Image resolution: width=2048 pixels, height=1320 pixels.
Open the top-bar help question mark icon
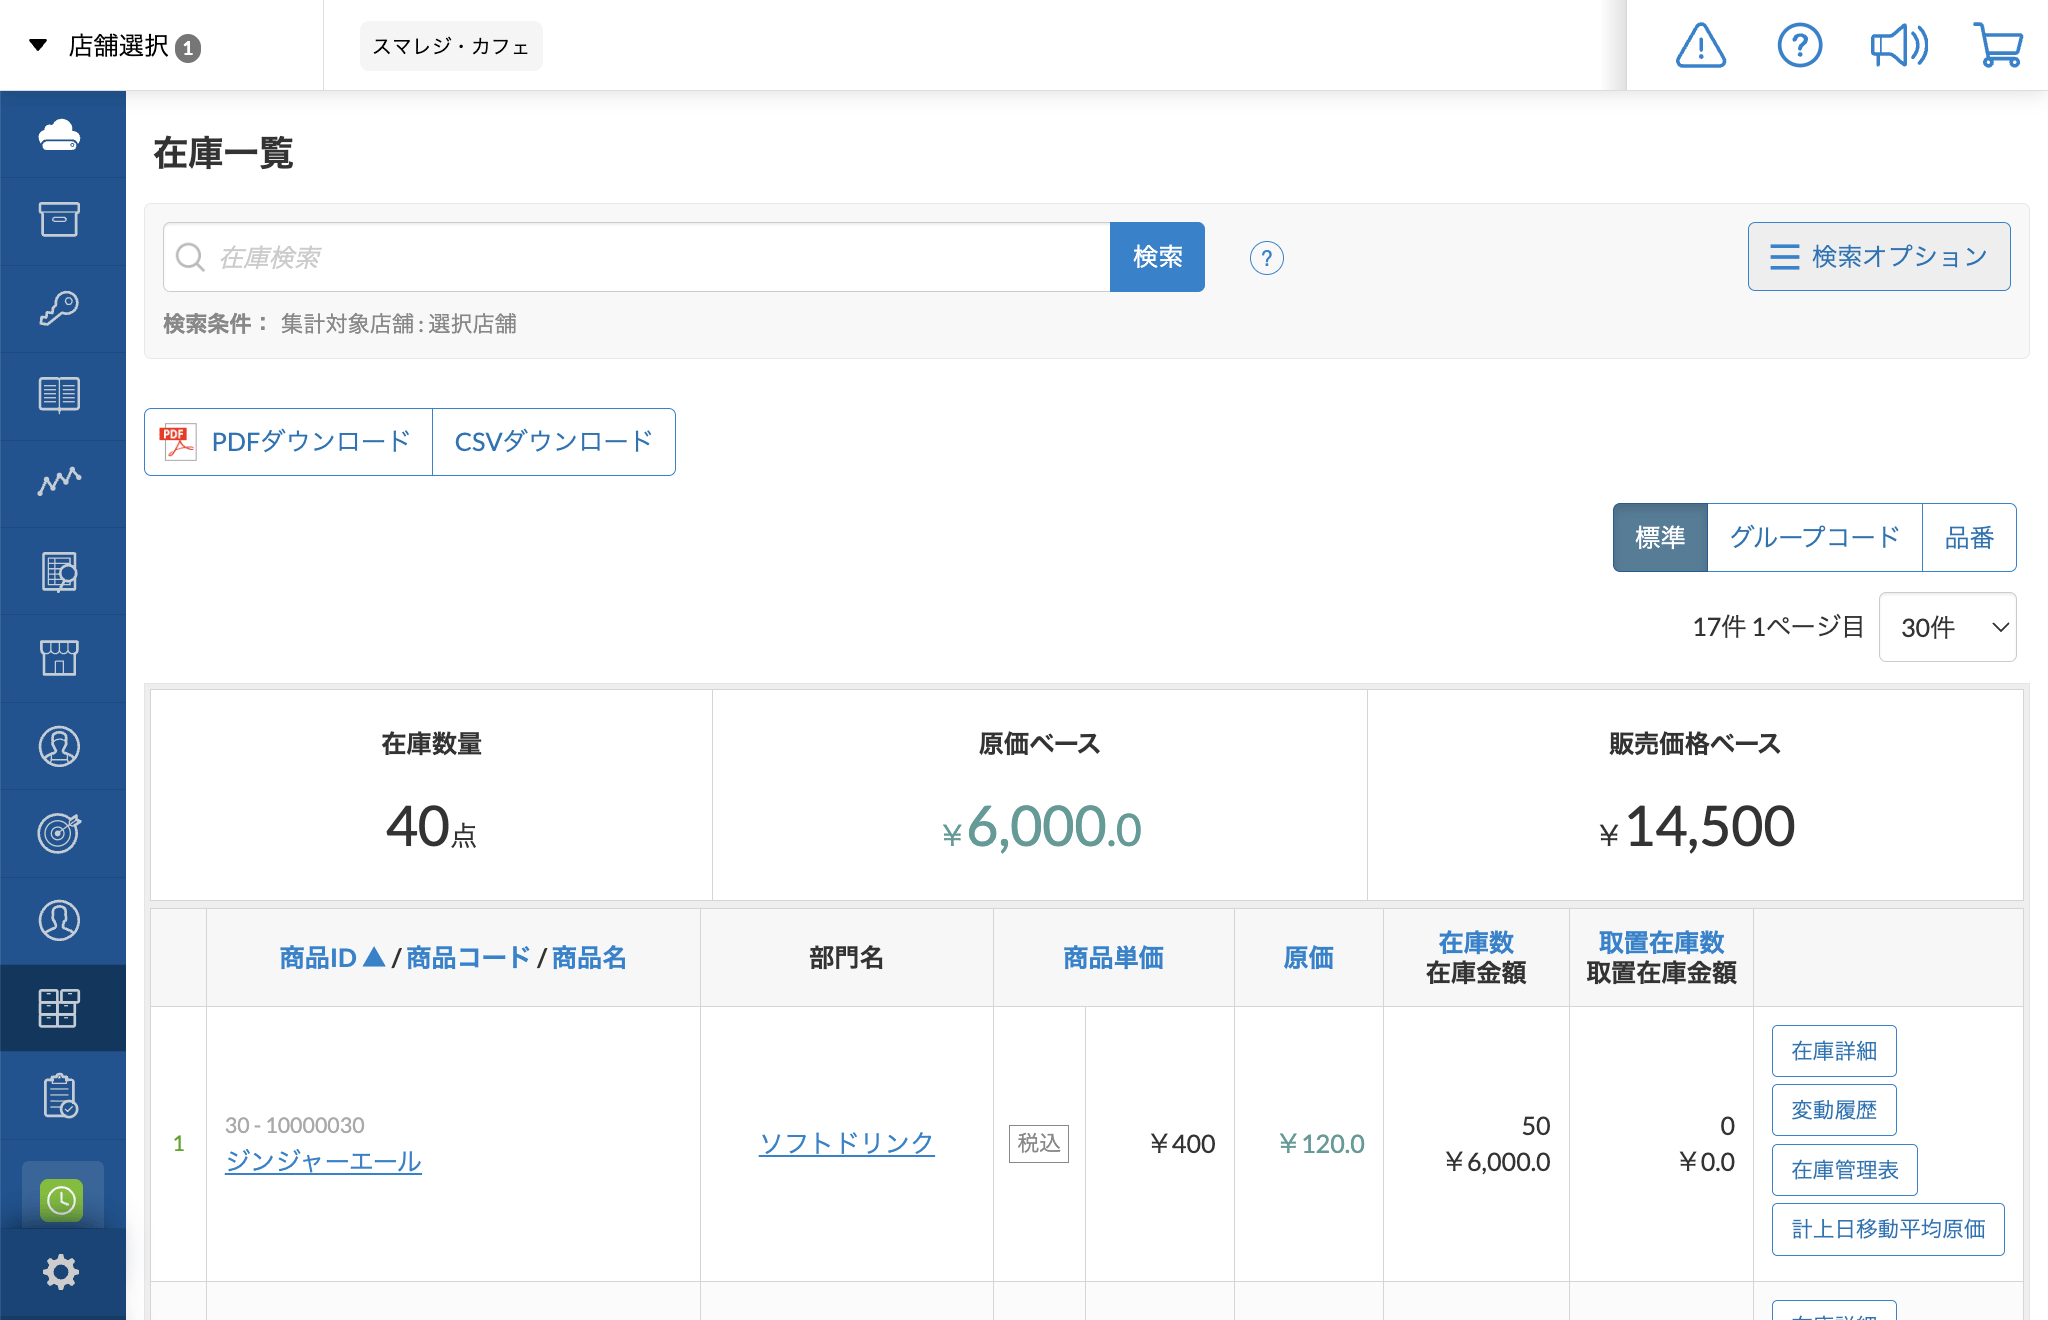1799,46
